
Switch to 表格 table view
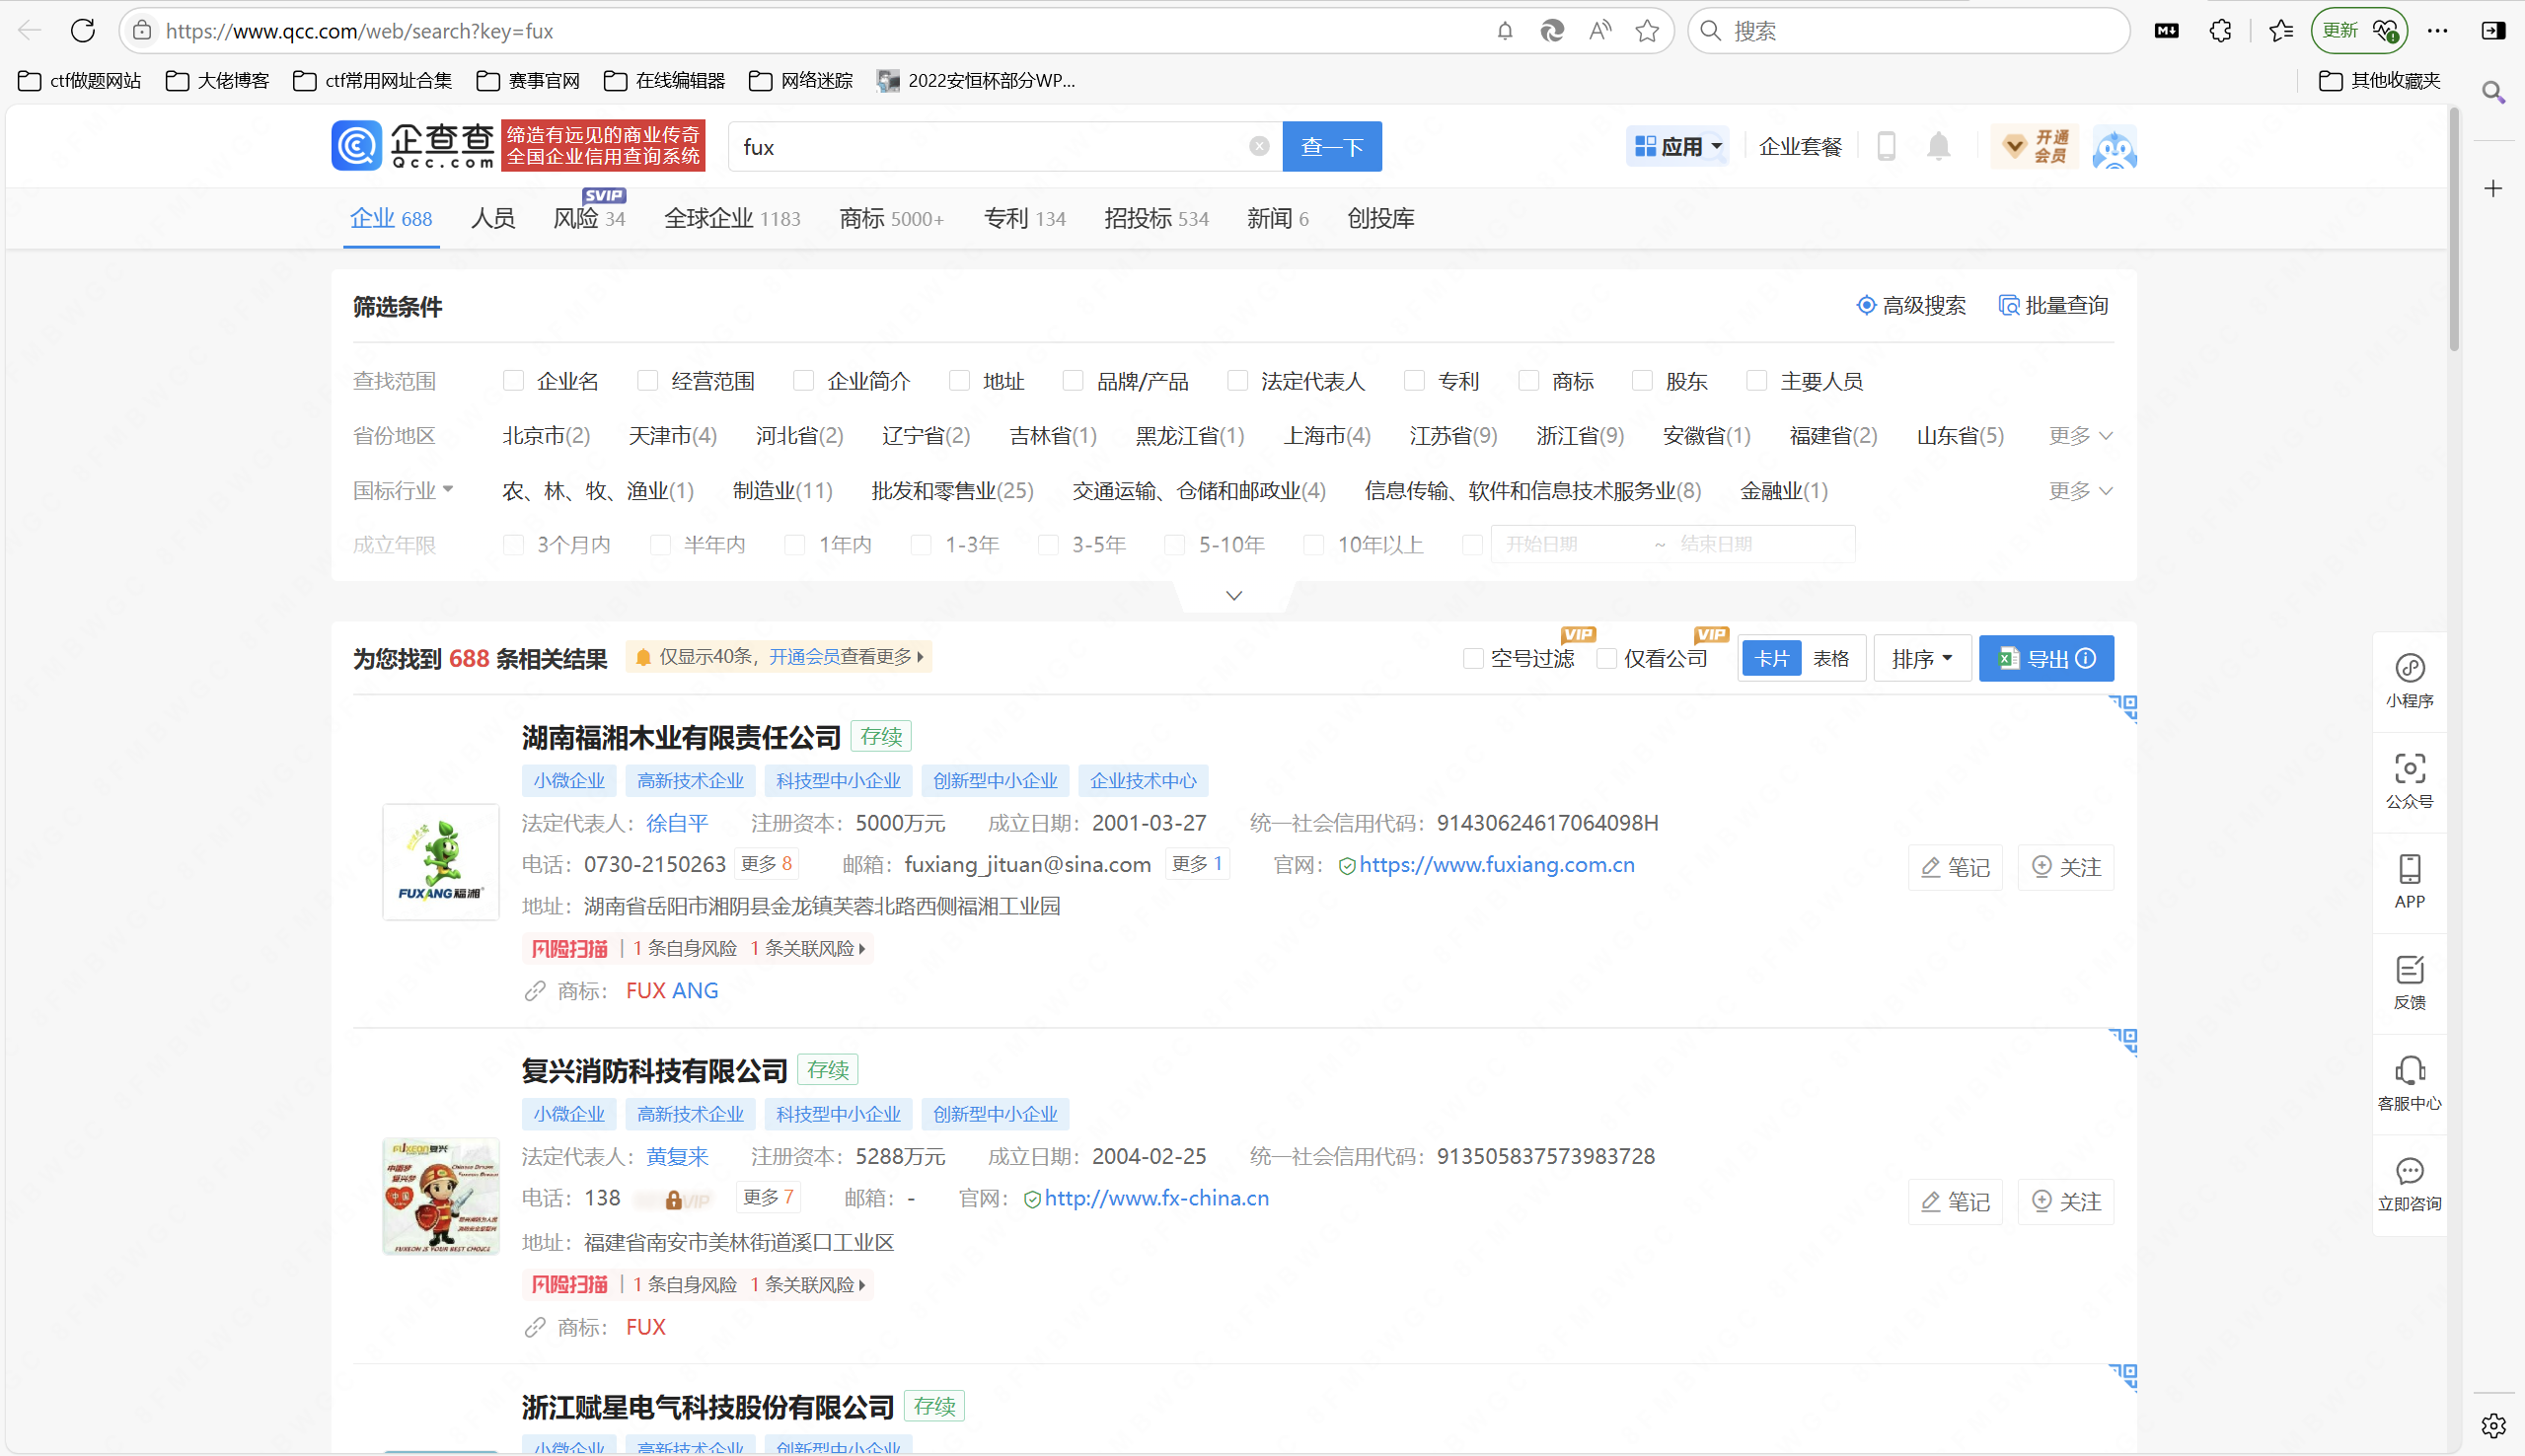pyautogui.click(x=1831, y=658)
